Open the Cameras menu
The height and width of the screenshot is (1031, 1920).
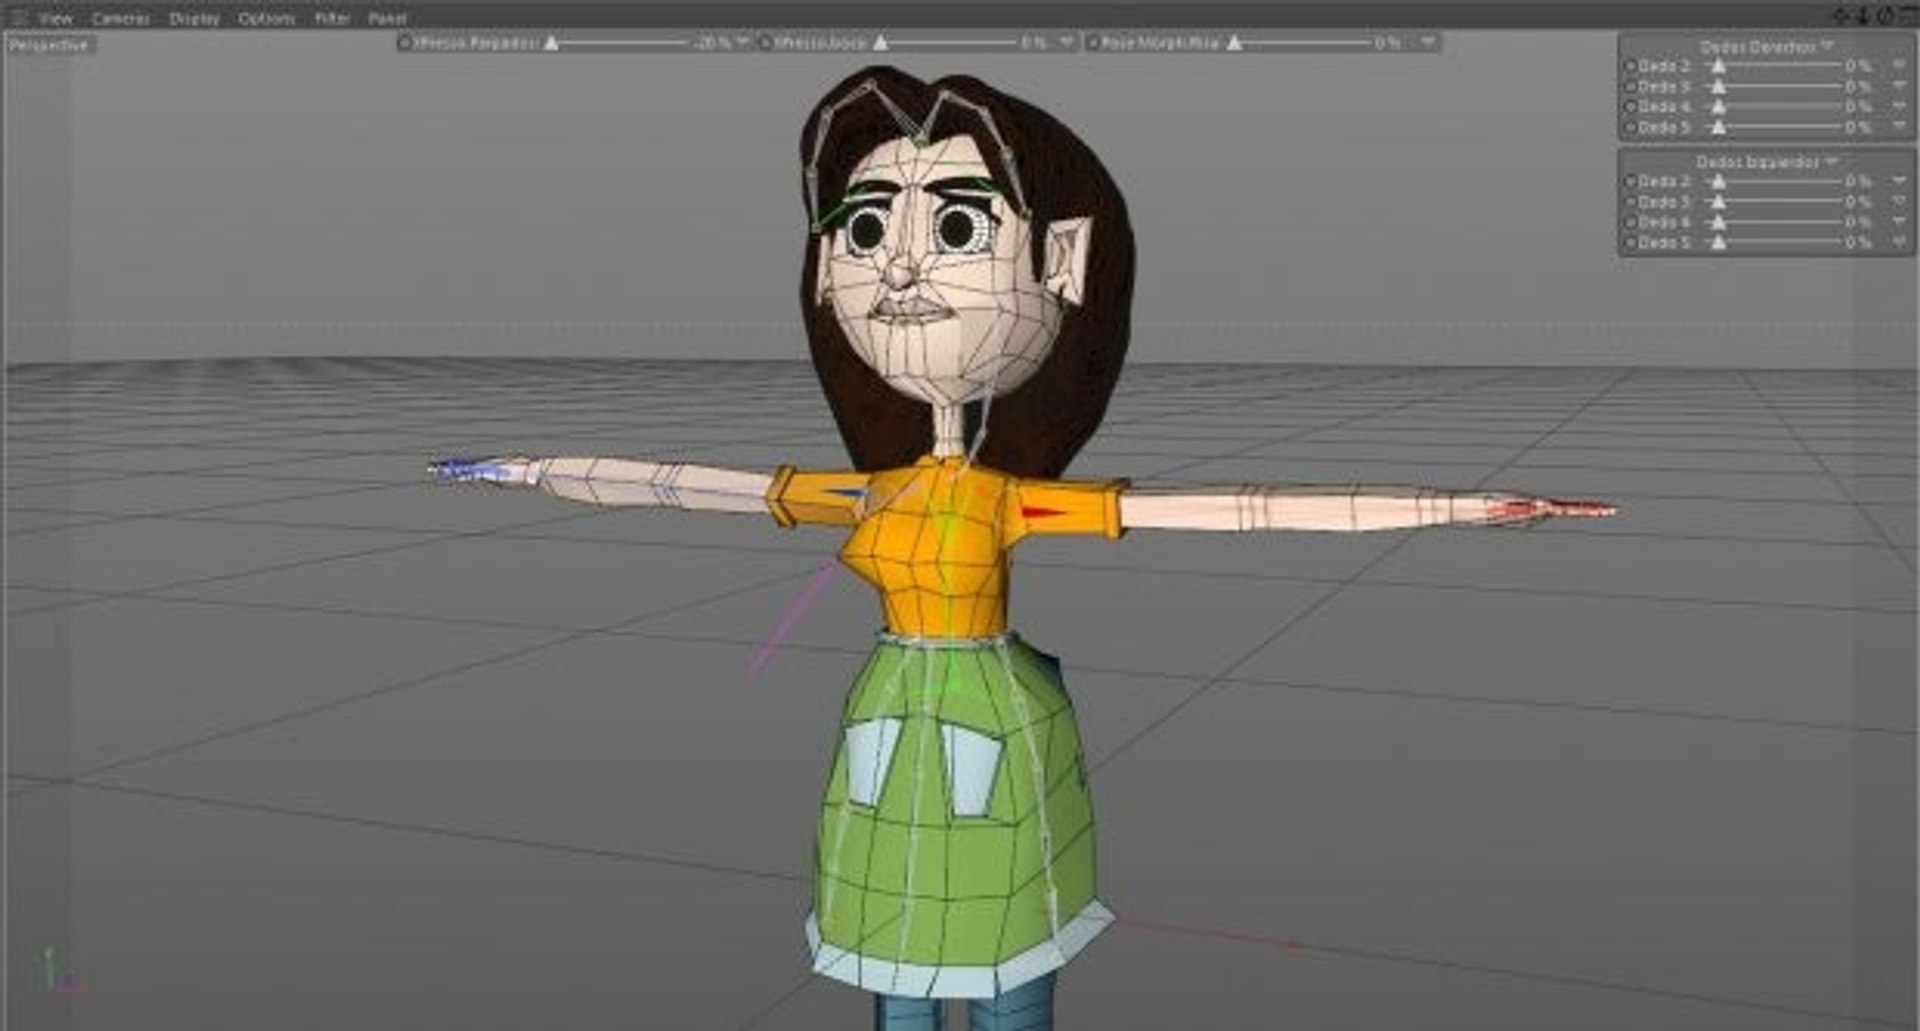[120, 18]
